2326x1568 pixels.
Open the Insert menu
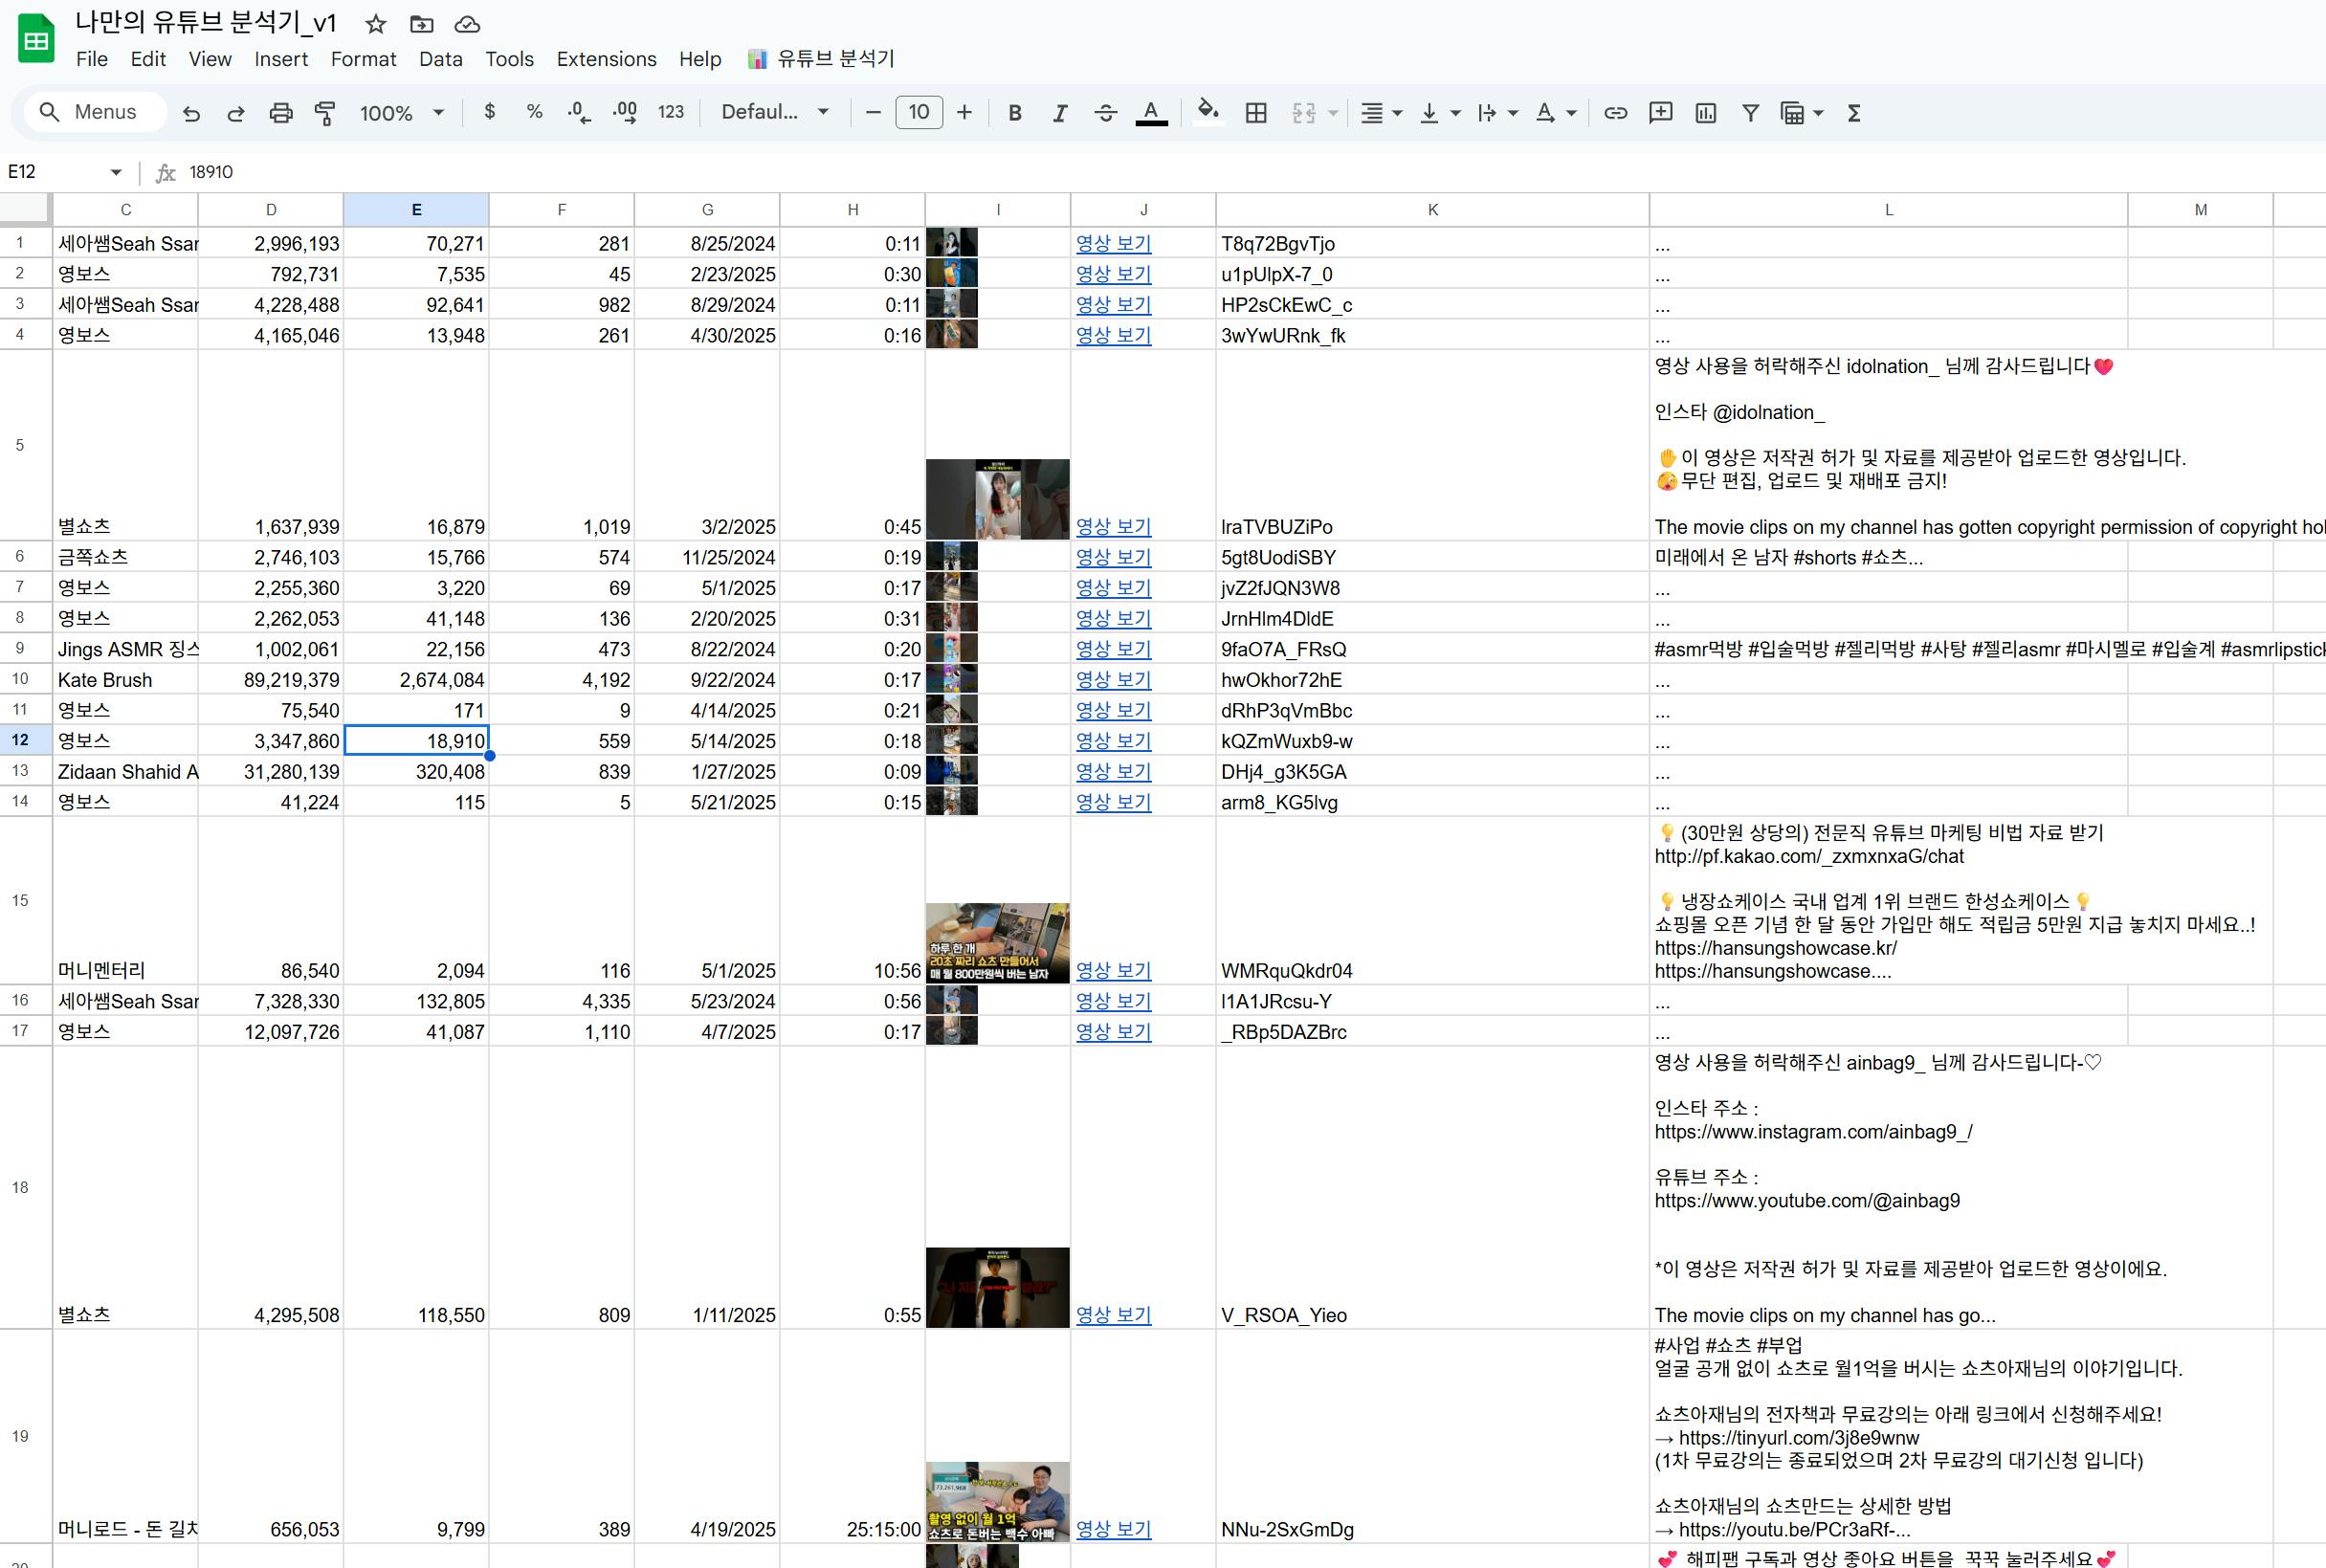pos(281,59)
